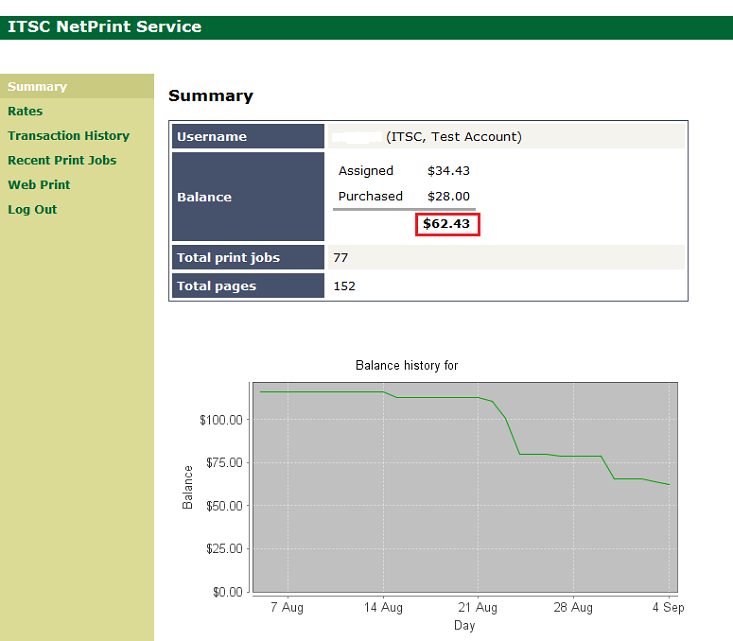The width and height of the screenshot is (733, 641).
Task: Click the total print jobs value 77
Action: pyautogui.click(x=340, y=258)
